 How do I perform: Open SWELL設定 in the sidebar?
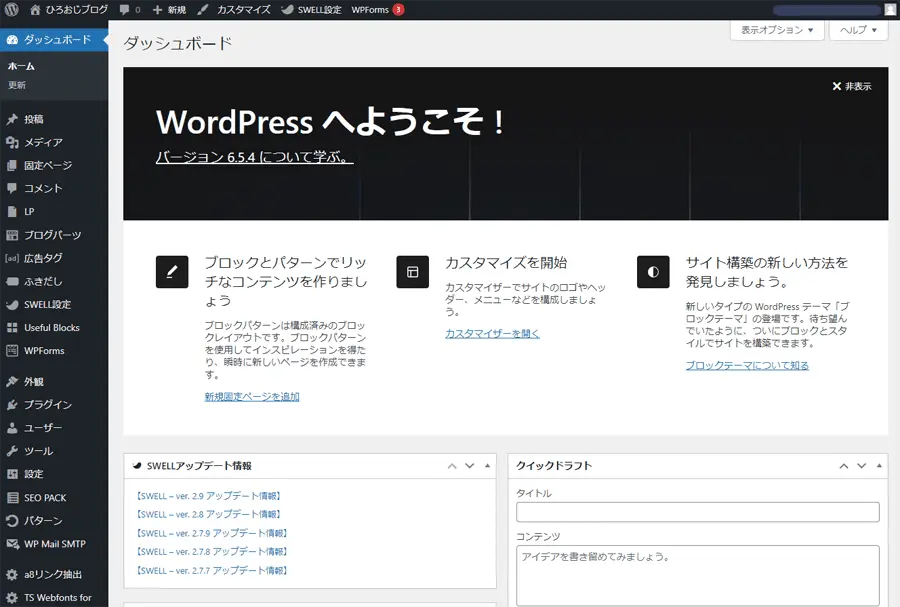47,304
